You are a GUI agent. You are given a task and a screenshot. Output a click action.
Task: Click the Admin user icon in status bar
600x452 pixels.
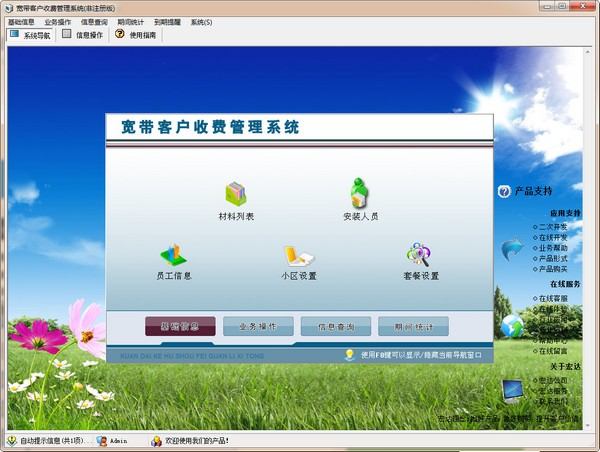102,440
